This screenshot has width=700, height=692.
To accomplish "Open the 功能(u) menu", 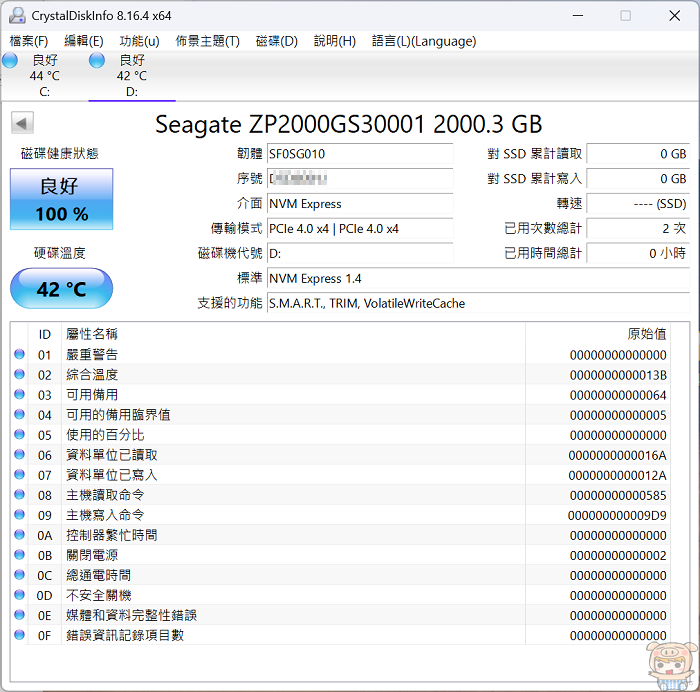I will point(139,41).
